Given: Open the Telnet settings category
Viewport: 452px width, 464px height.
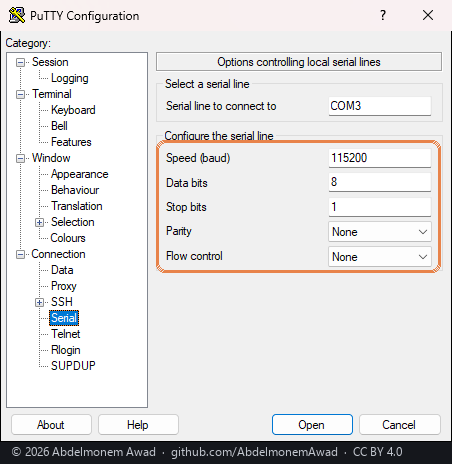Looking at the screenshot, I should point(66,334).
